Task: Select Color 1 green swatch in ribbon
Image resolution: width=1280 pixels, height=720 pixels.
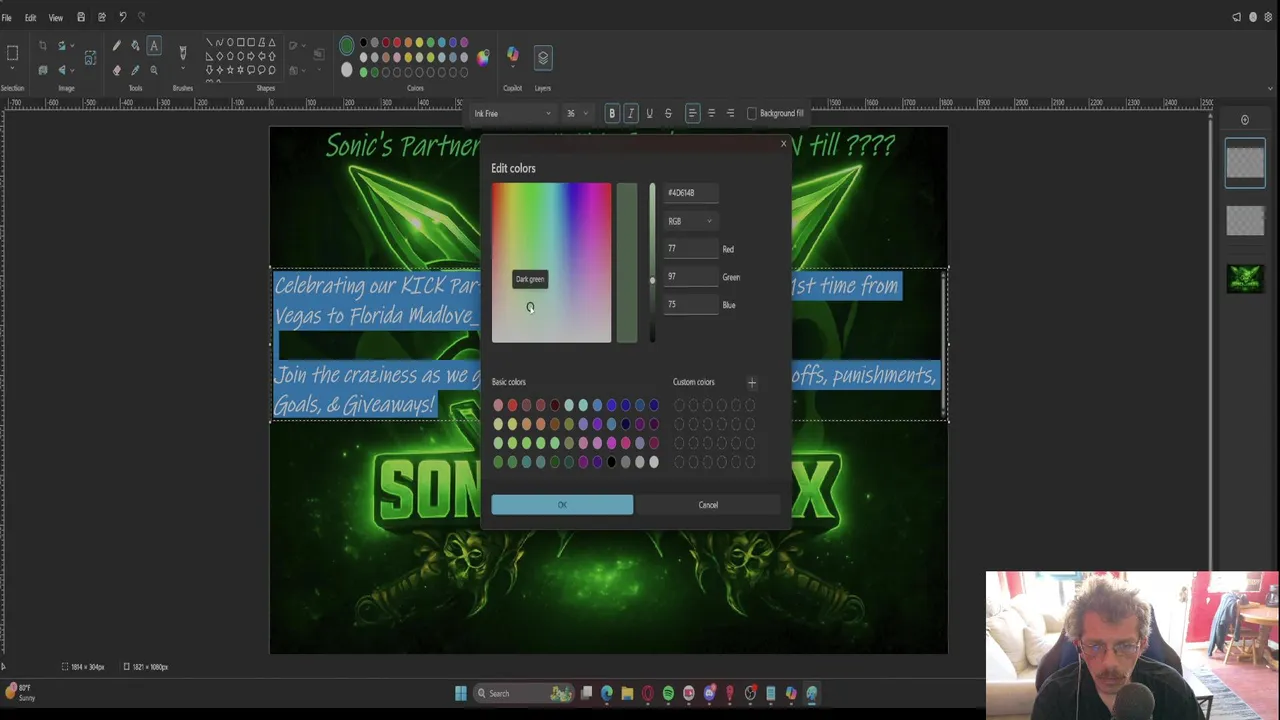Action: tap(347, 45)
